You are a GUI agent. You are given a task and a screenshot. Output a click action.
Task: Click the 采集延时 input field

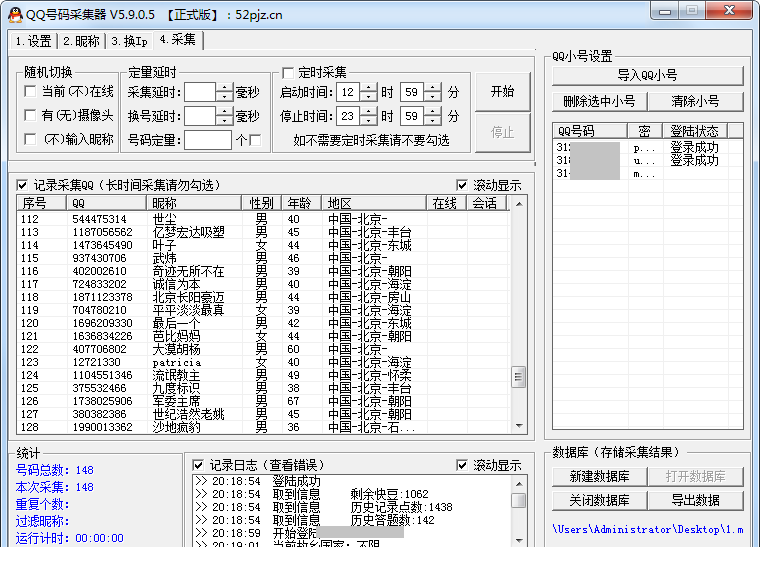pyautogui.click(x=200, y=92)
